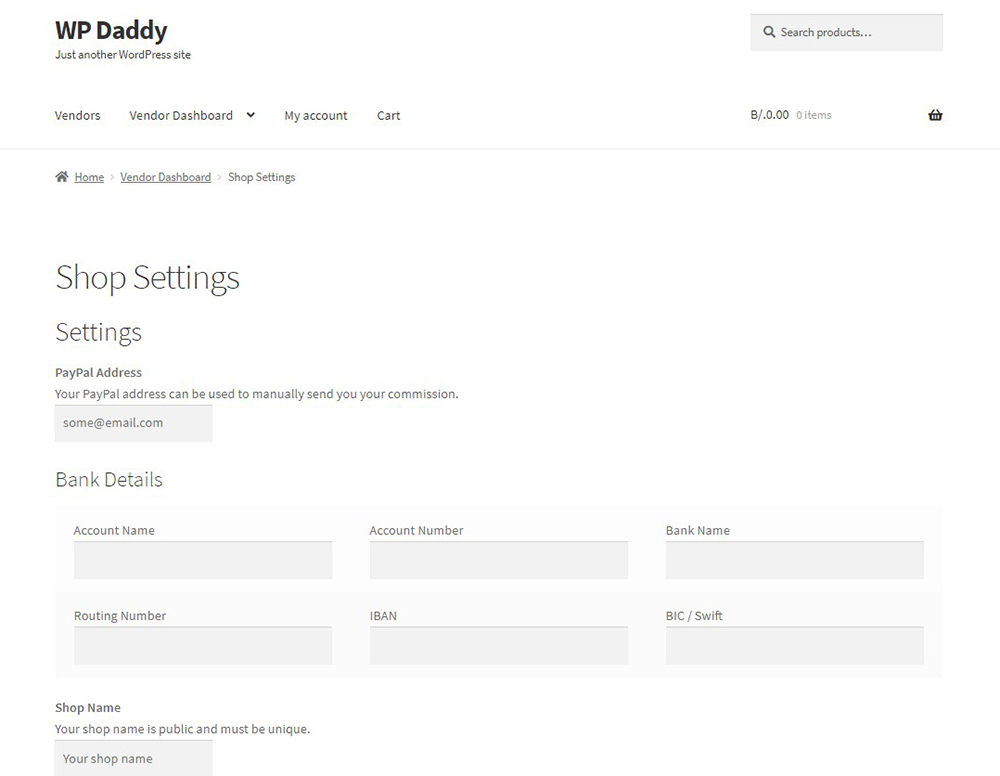Viewport: 1000px width, 776px height.
Task: Click the WP Daddy site title
Action: pos(111,30)
